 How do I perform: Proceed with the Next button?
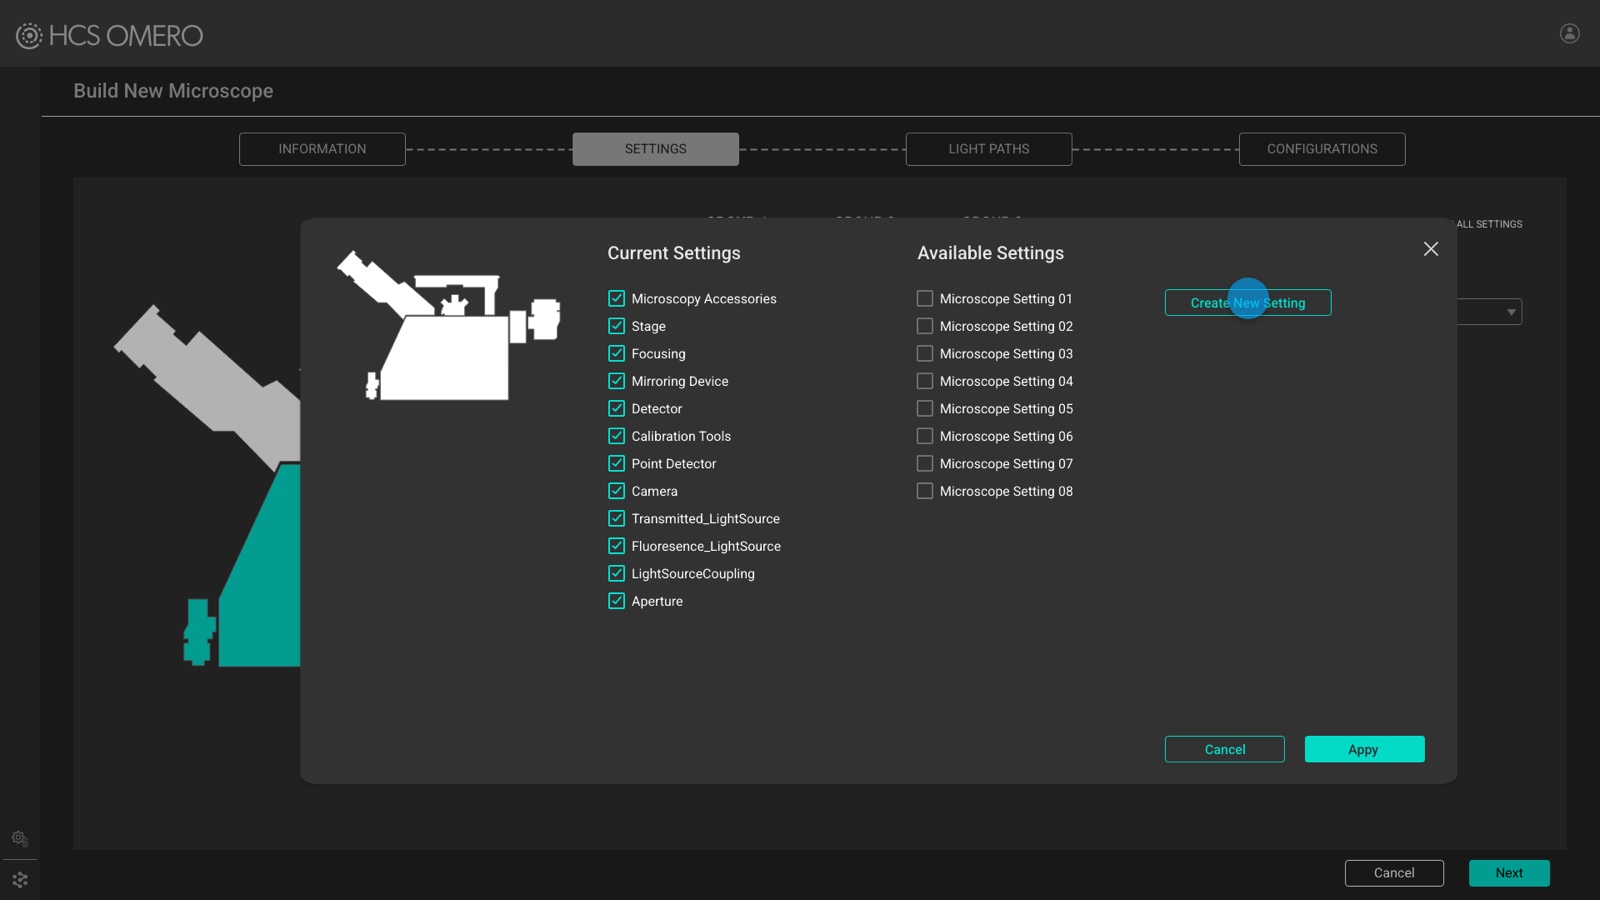(x=1509, y=873)
